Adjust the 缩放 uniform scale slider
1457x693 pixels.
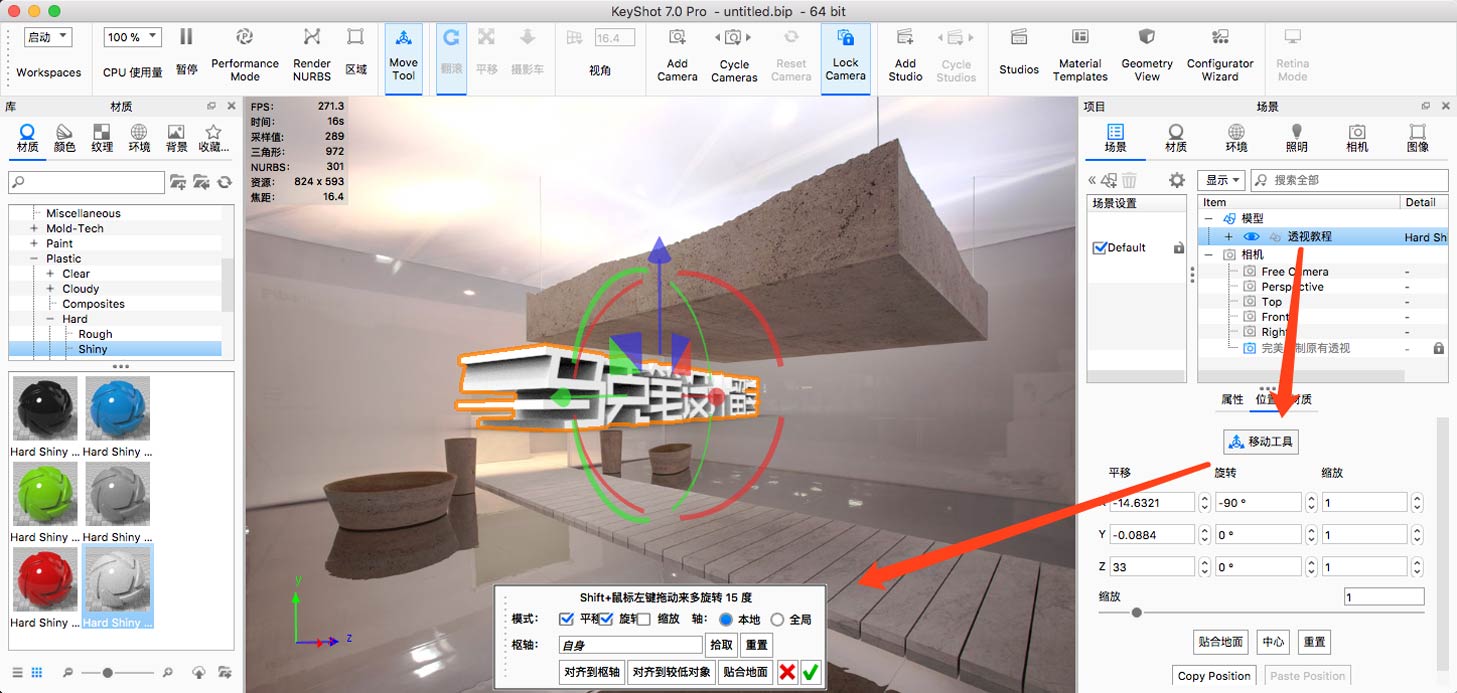coord(1136,612)
